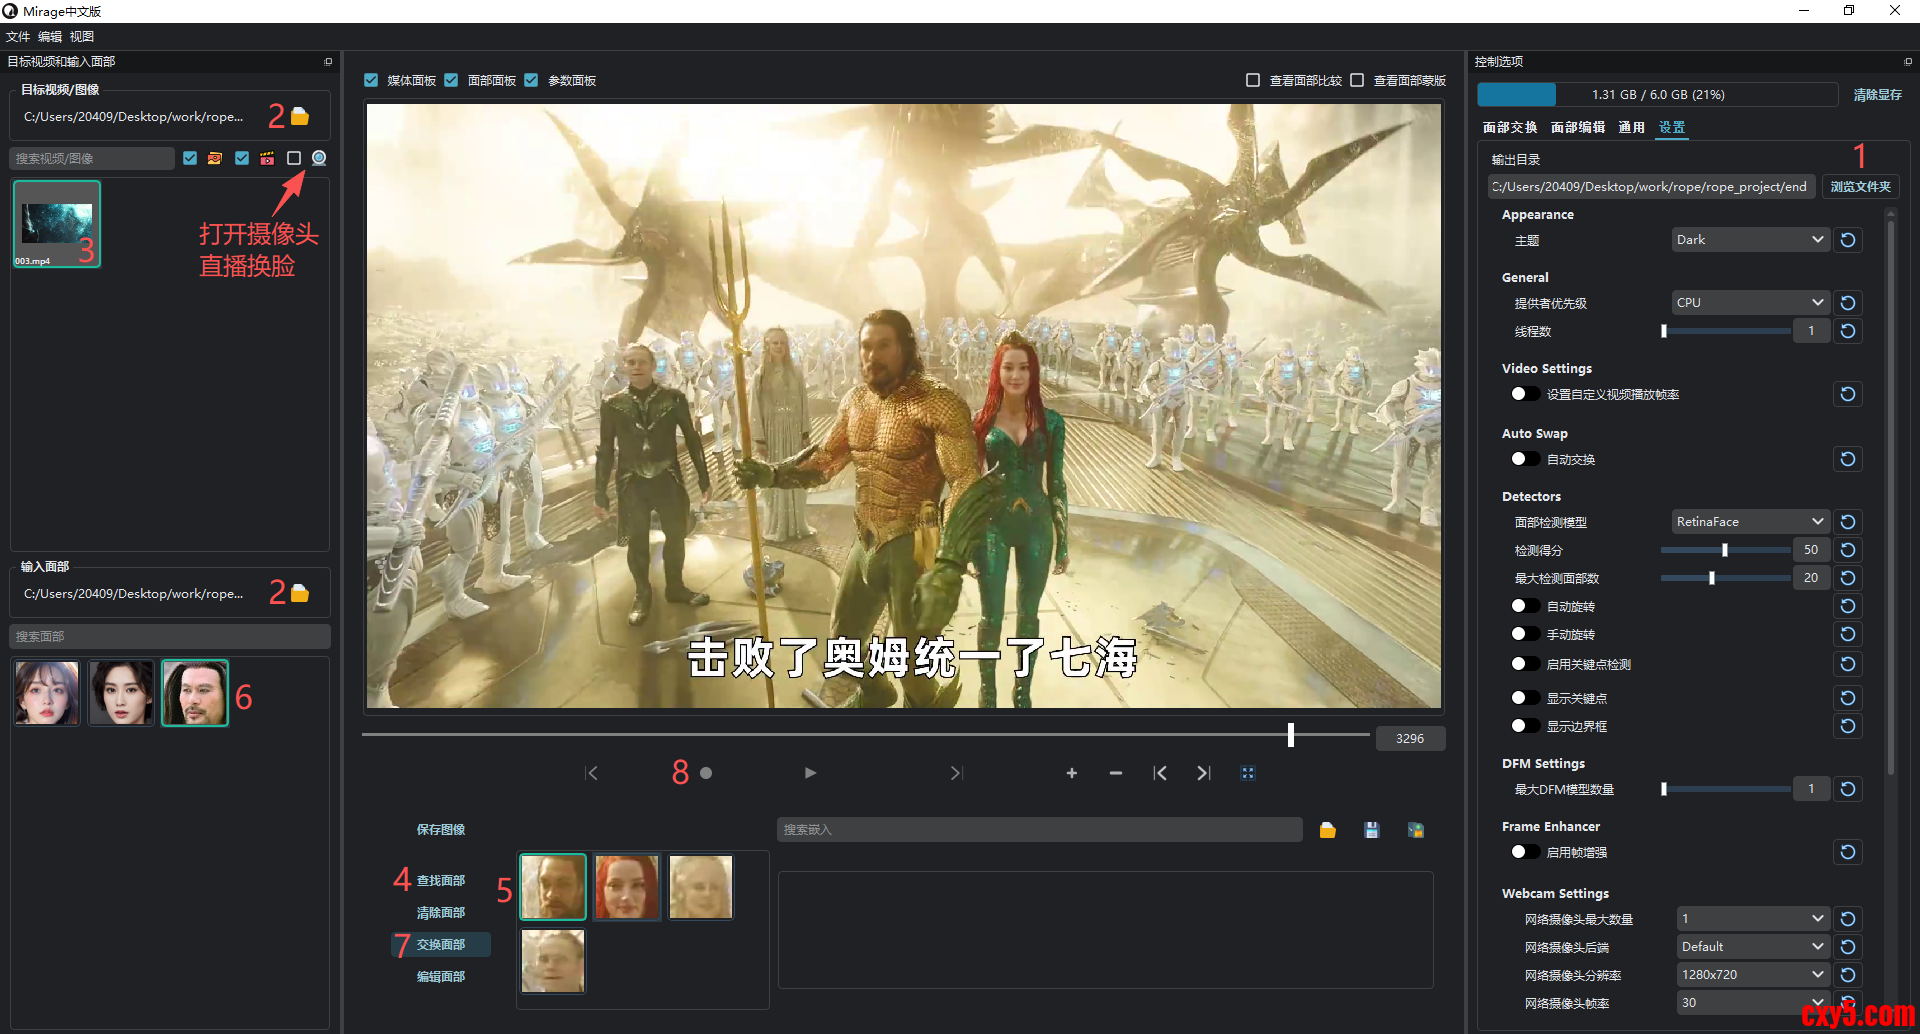Click the remove marker minus icon
This screenshot has width=1920, height=1034.
click(1116, 773)
